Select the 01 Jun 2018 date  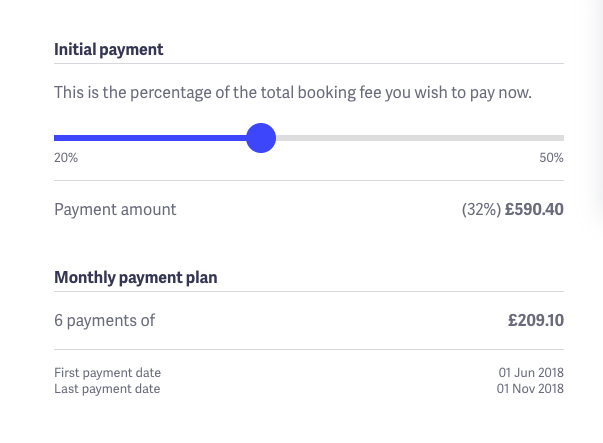[531, 373]
